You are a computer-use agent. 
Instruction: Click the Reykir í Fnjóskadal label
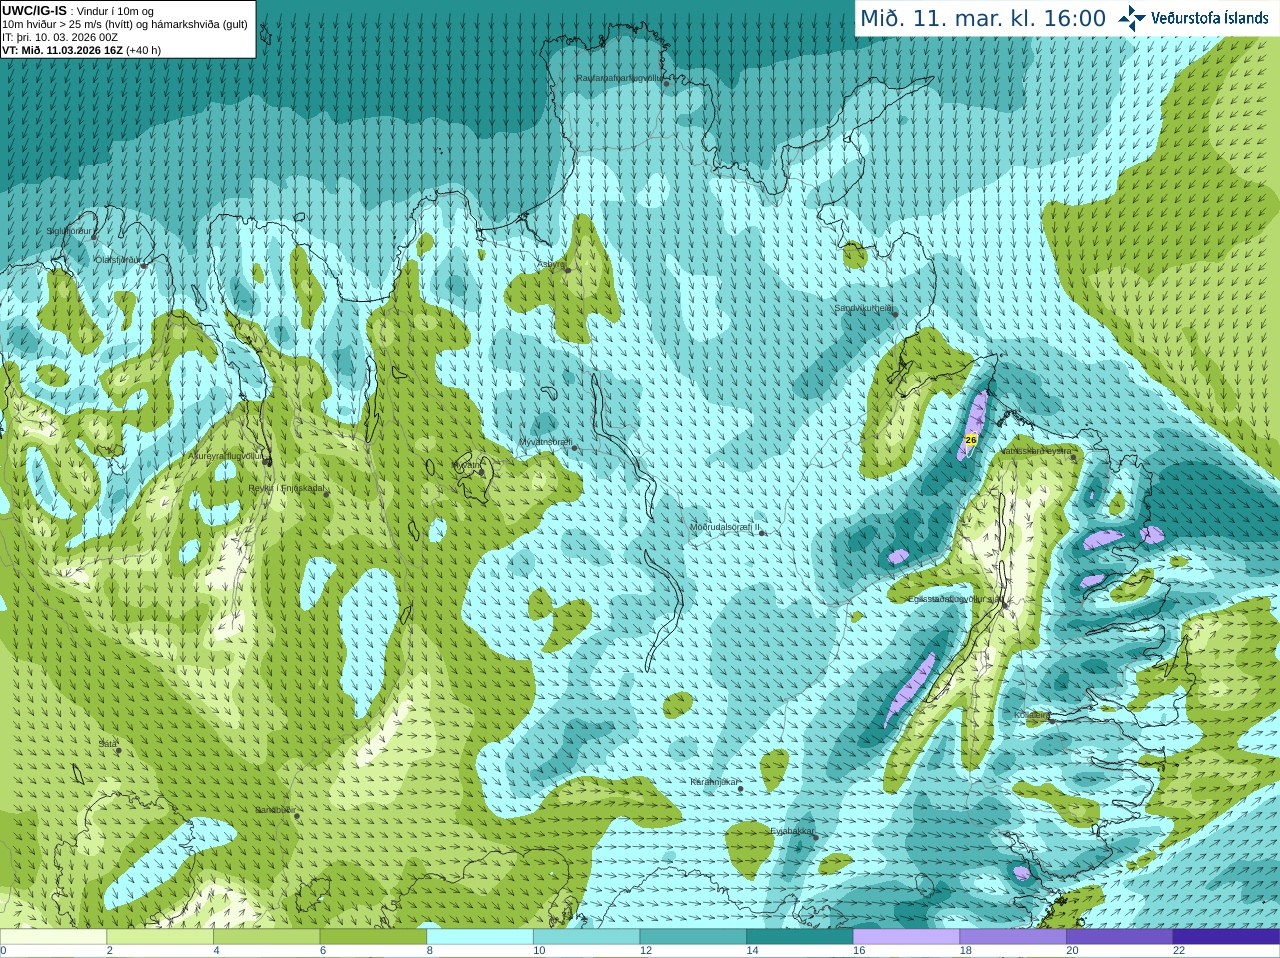coord(286,488)
